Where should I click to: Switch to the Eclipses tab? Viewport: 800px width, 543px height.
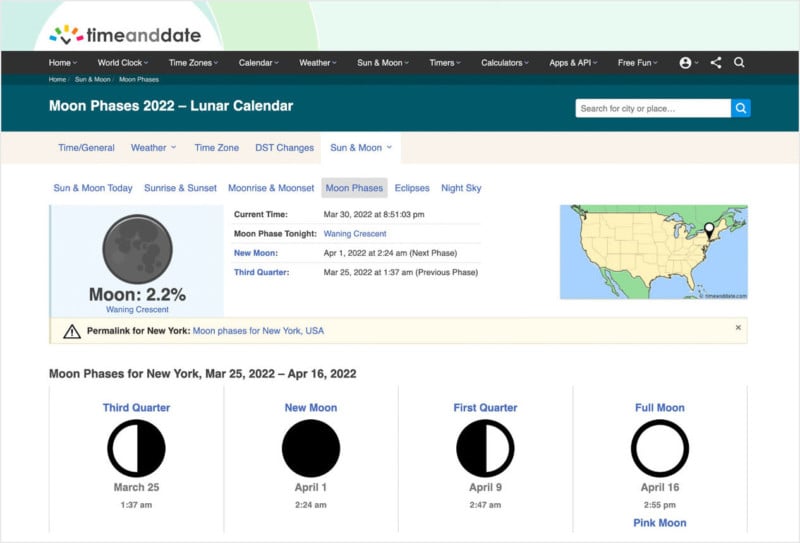[x=412, y=188]
